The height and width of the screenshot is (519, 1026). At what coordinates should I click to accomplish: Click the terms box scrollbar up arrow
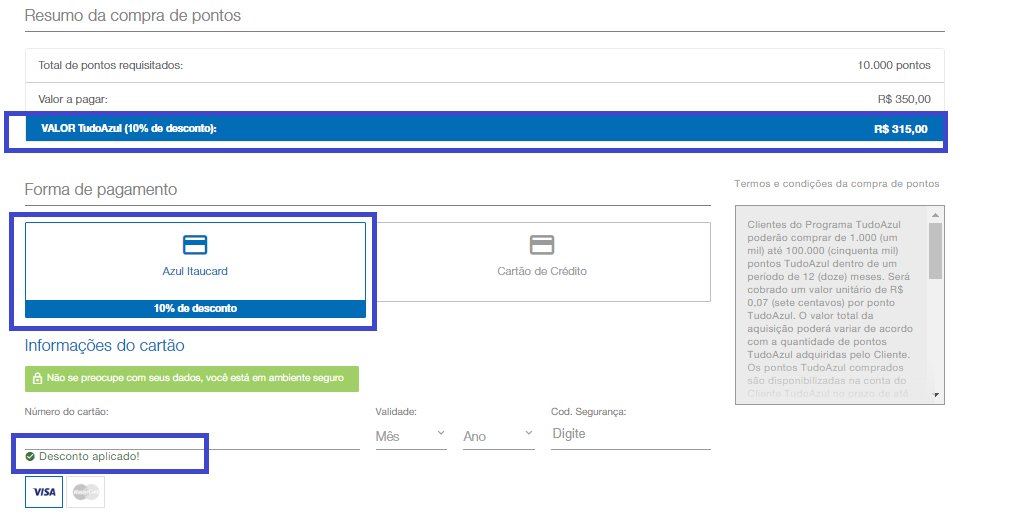[x=935, y=215]
